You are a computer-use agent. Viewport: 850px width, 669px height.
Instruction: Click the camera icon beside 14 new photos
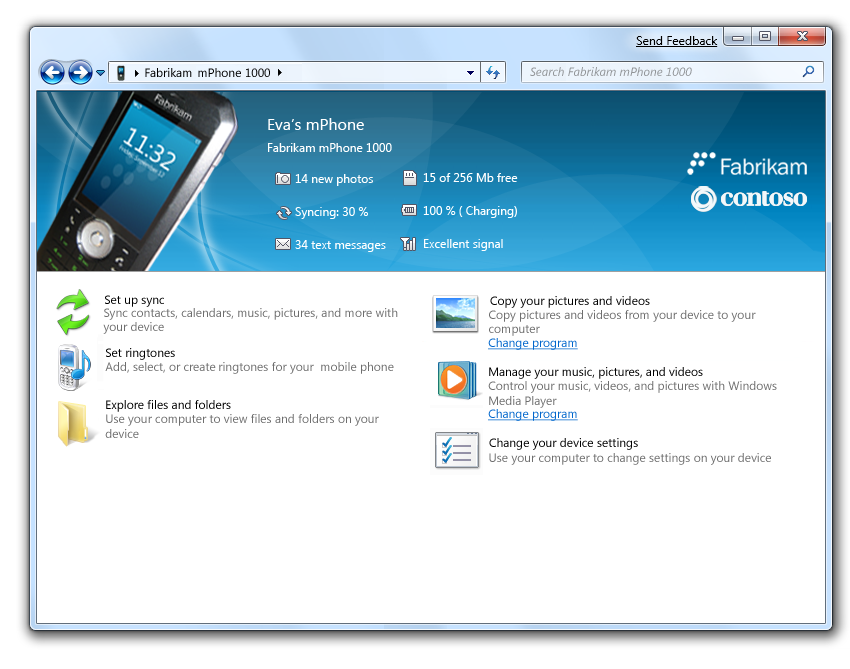[x=282, y=178]
